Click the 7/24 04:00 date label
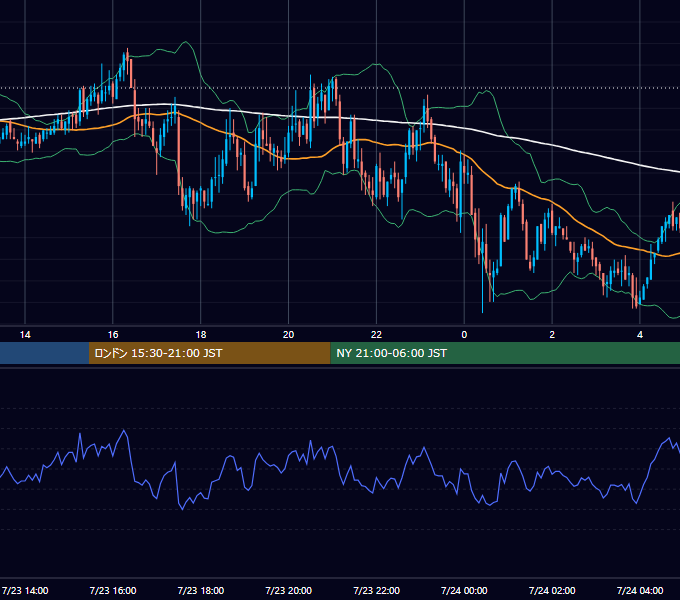 640,590
